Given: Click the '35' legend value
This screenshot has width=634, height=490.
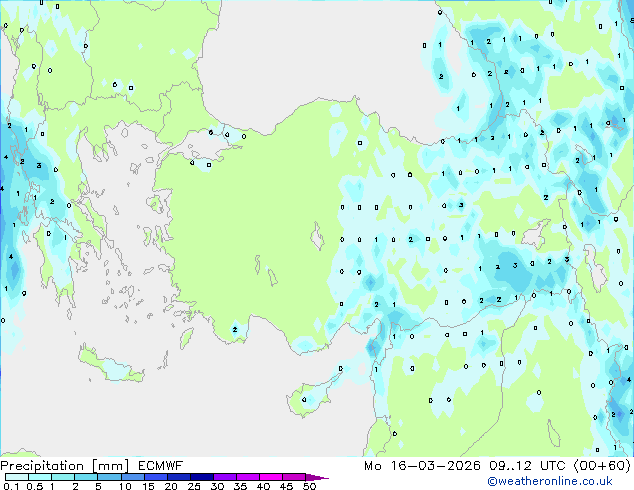Looking at the screenshot, I should click(x=240, y=486).
